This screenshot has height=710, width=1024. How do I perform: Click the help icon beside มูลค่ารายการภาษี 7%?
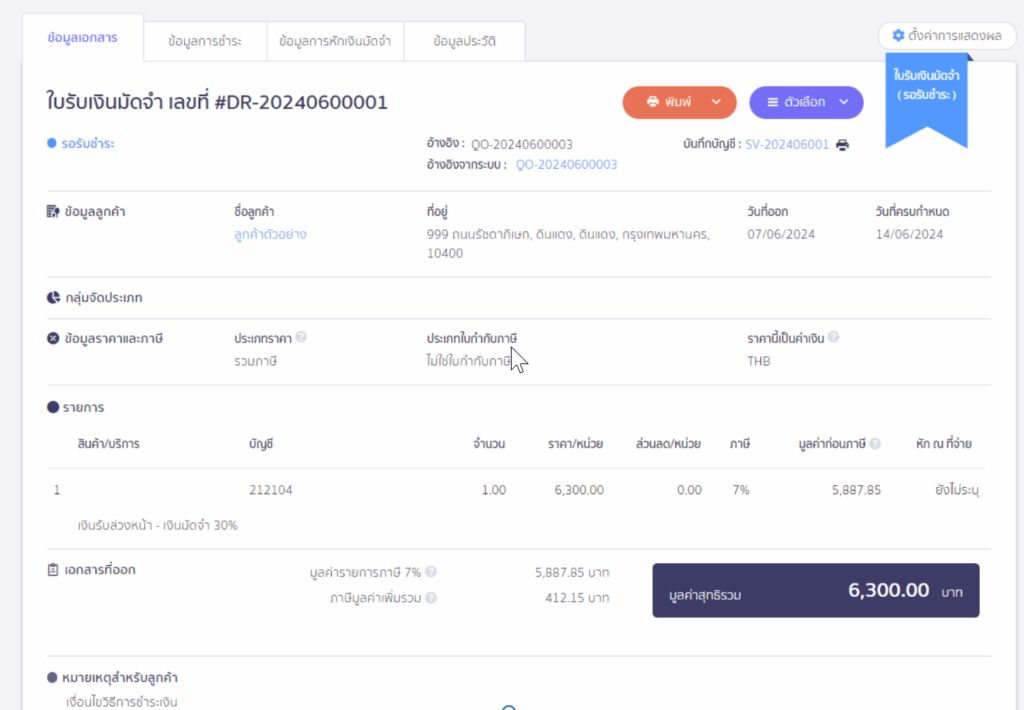[x=431, y=572]
